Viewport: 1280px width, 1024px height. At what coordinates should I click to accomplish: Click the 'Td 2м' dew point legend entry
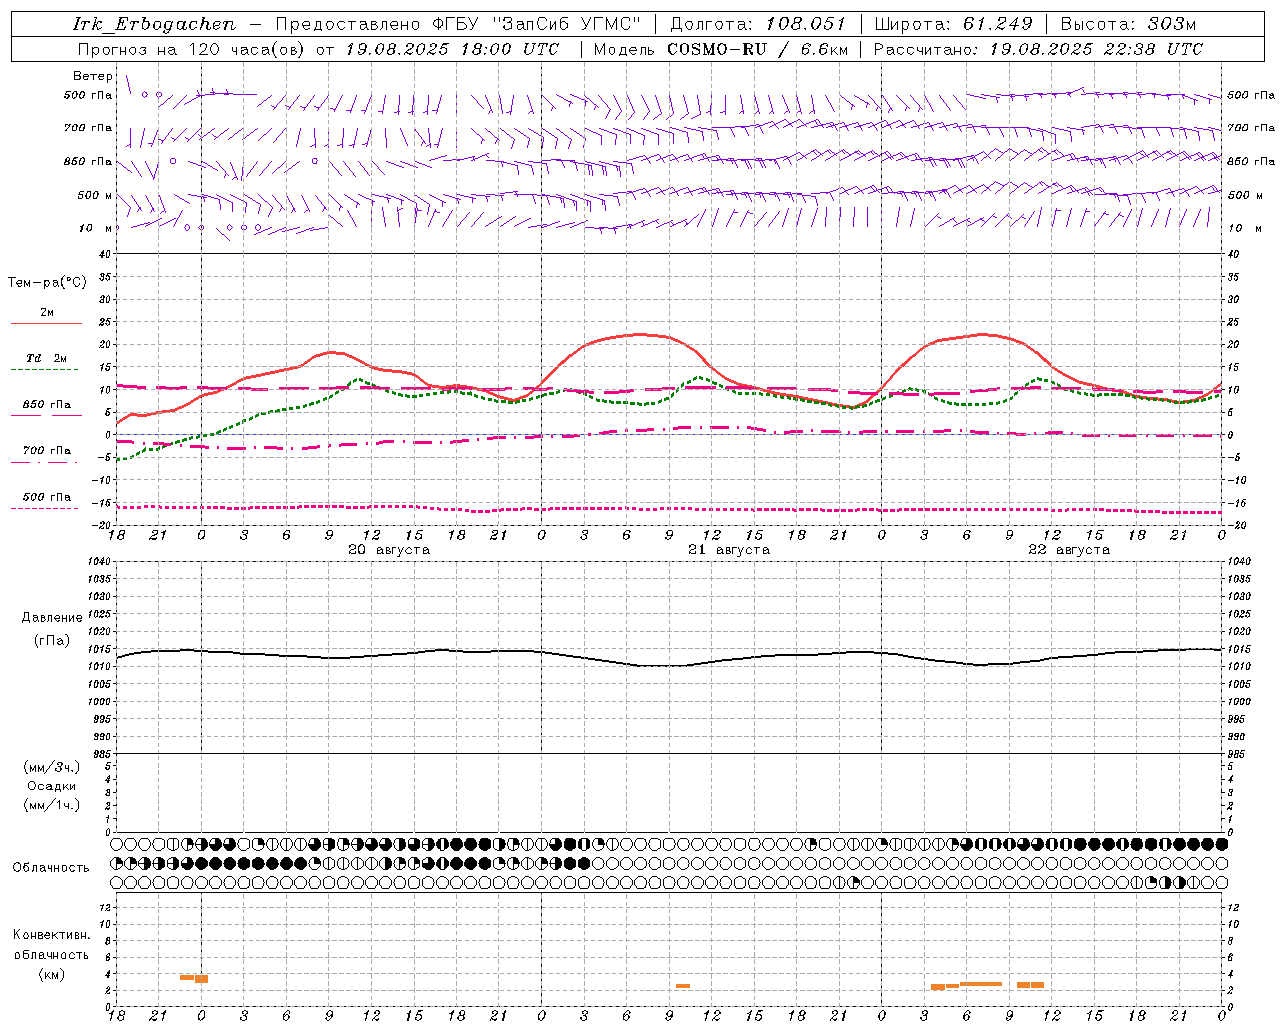tap(47, 358)
